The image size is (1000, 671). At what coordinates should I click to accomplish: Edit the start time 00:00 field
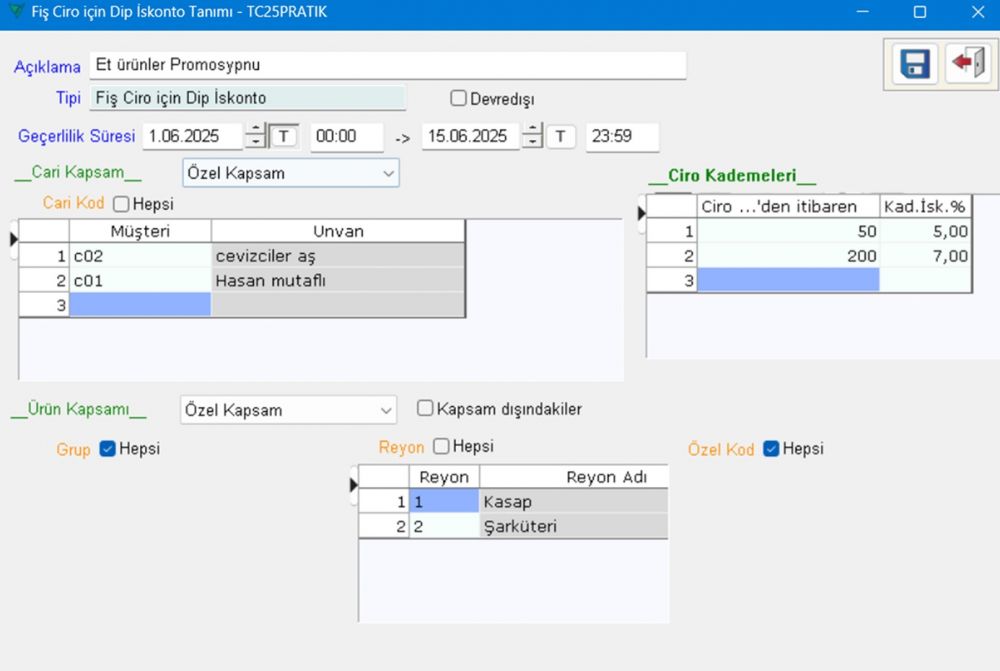pos(346,136)
